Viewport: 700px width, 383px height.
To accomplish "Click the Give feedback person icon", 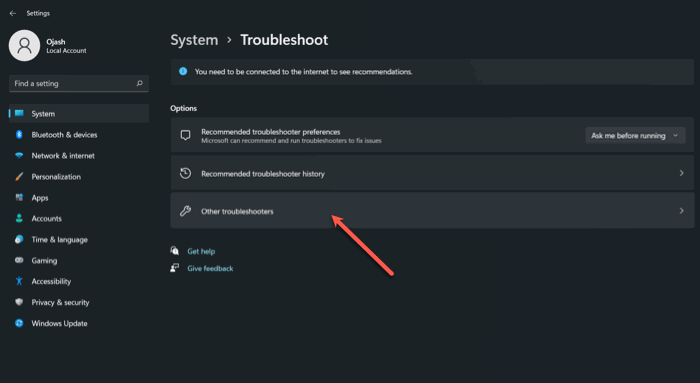I will coord(175,268).
